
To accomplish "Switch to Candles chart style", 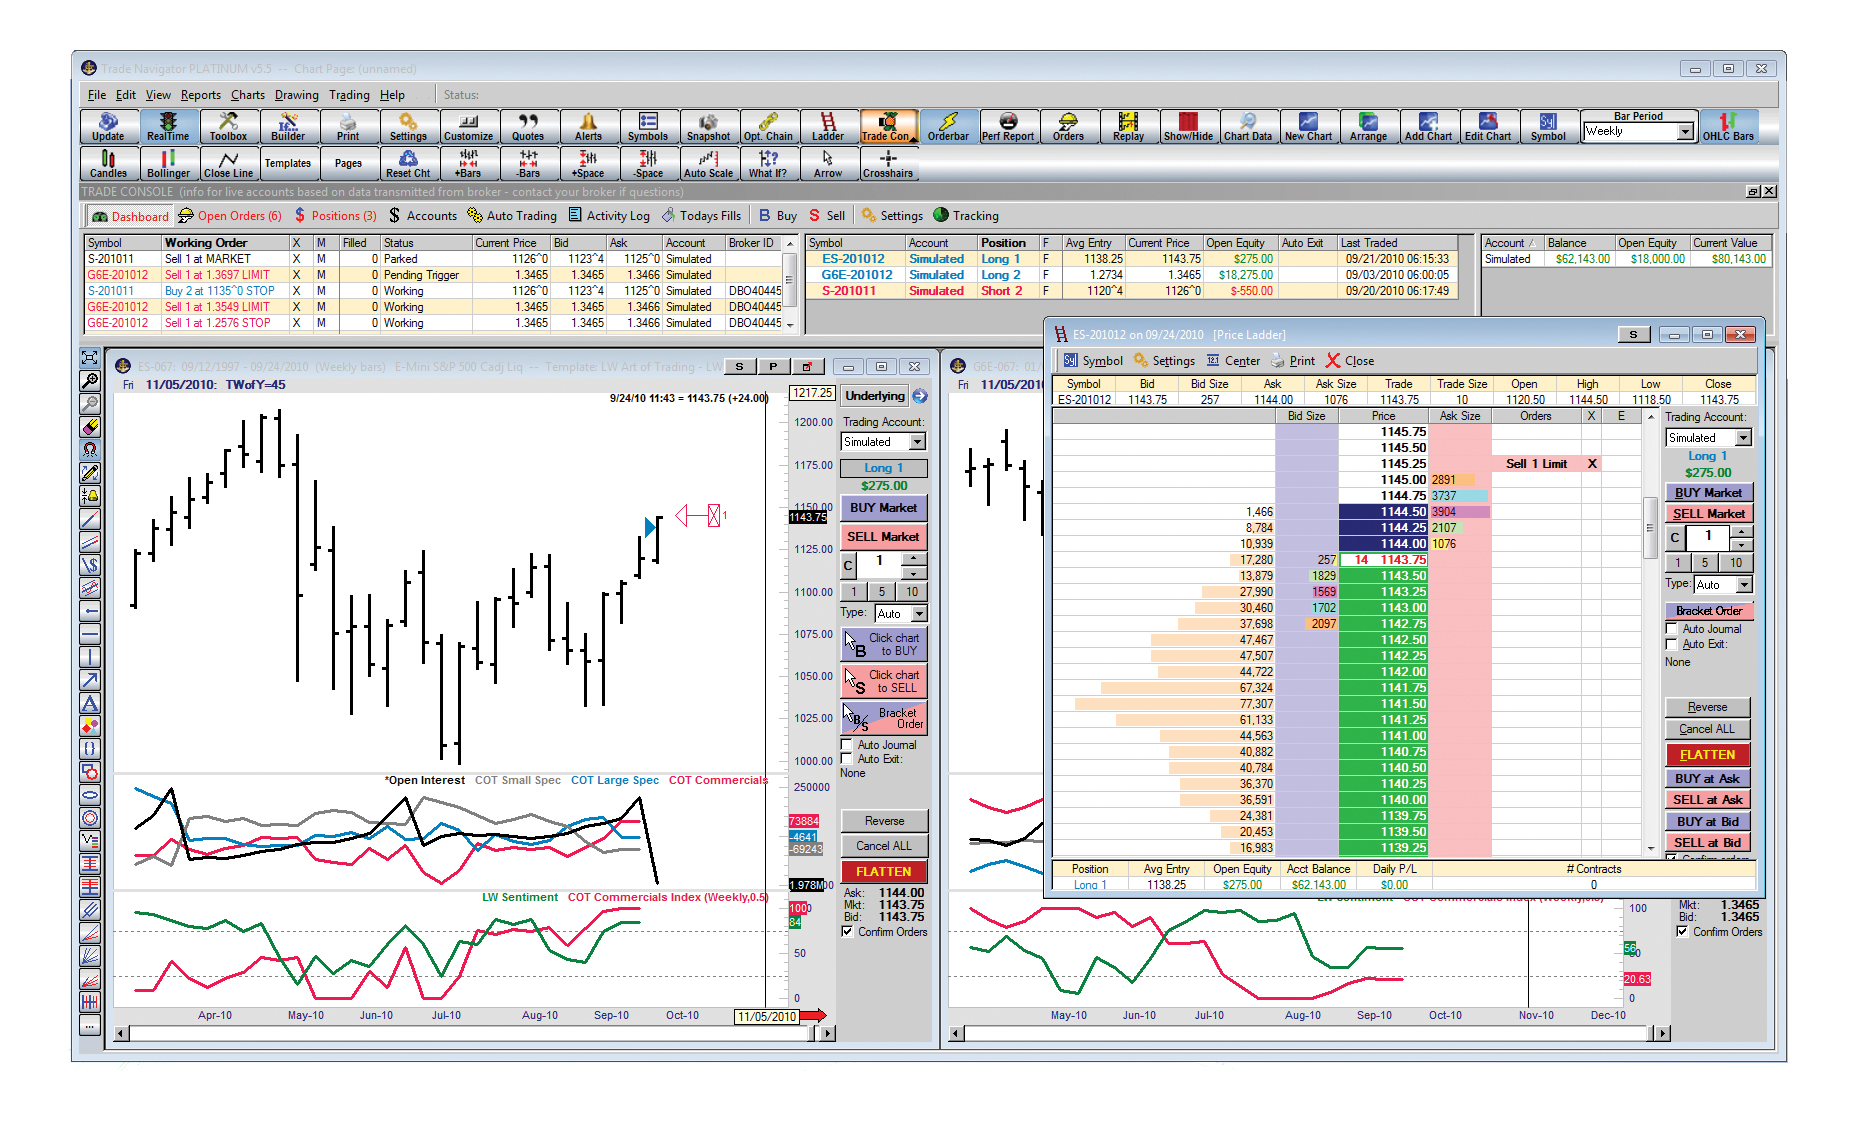I will point(109,164).
